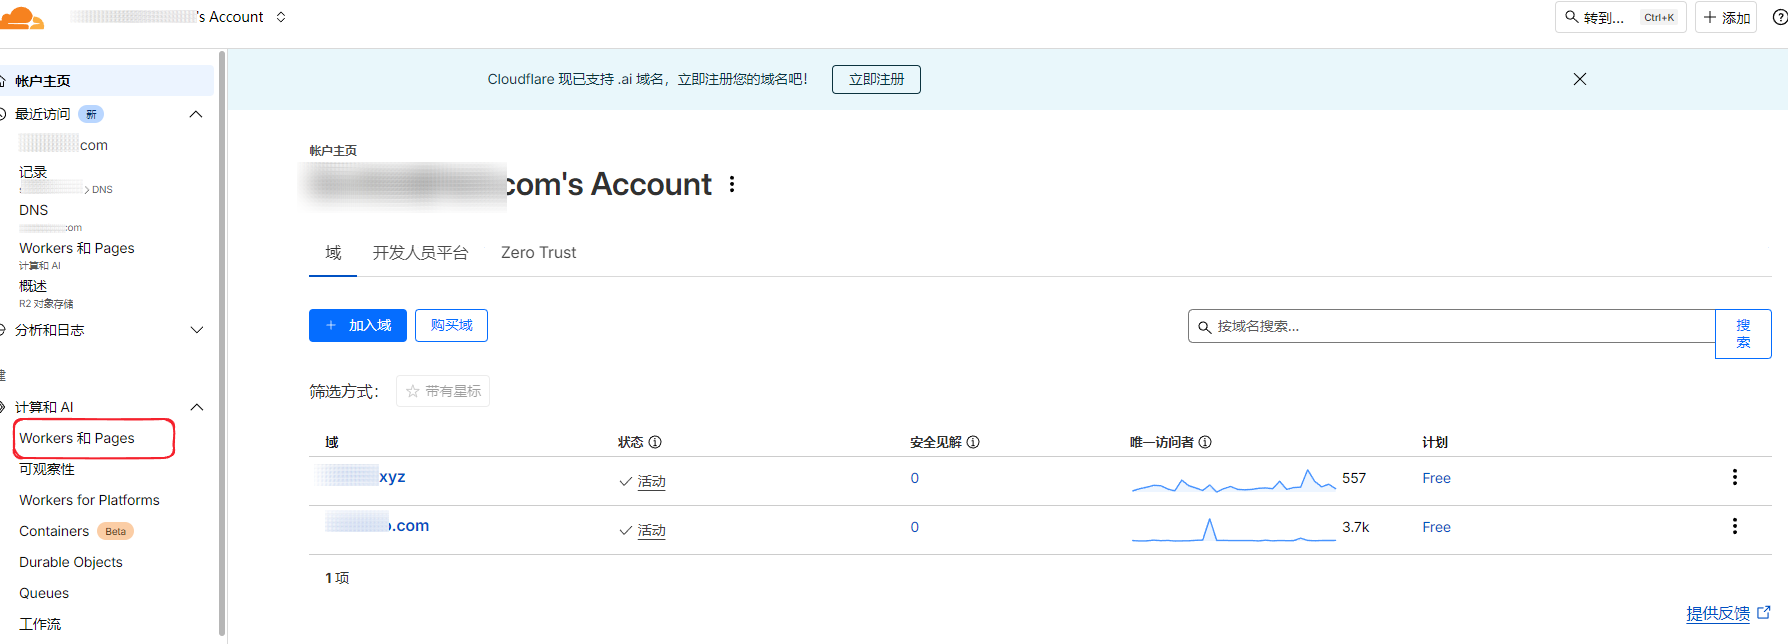Expand the 分析和日志 sidebar section
This screenshot has height=644, width=1788.
(196, 330)
